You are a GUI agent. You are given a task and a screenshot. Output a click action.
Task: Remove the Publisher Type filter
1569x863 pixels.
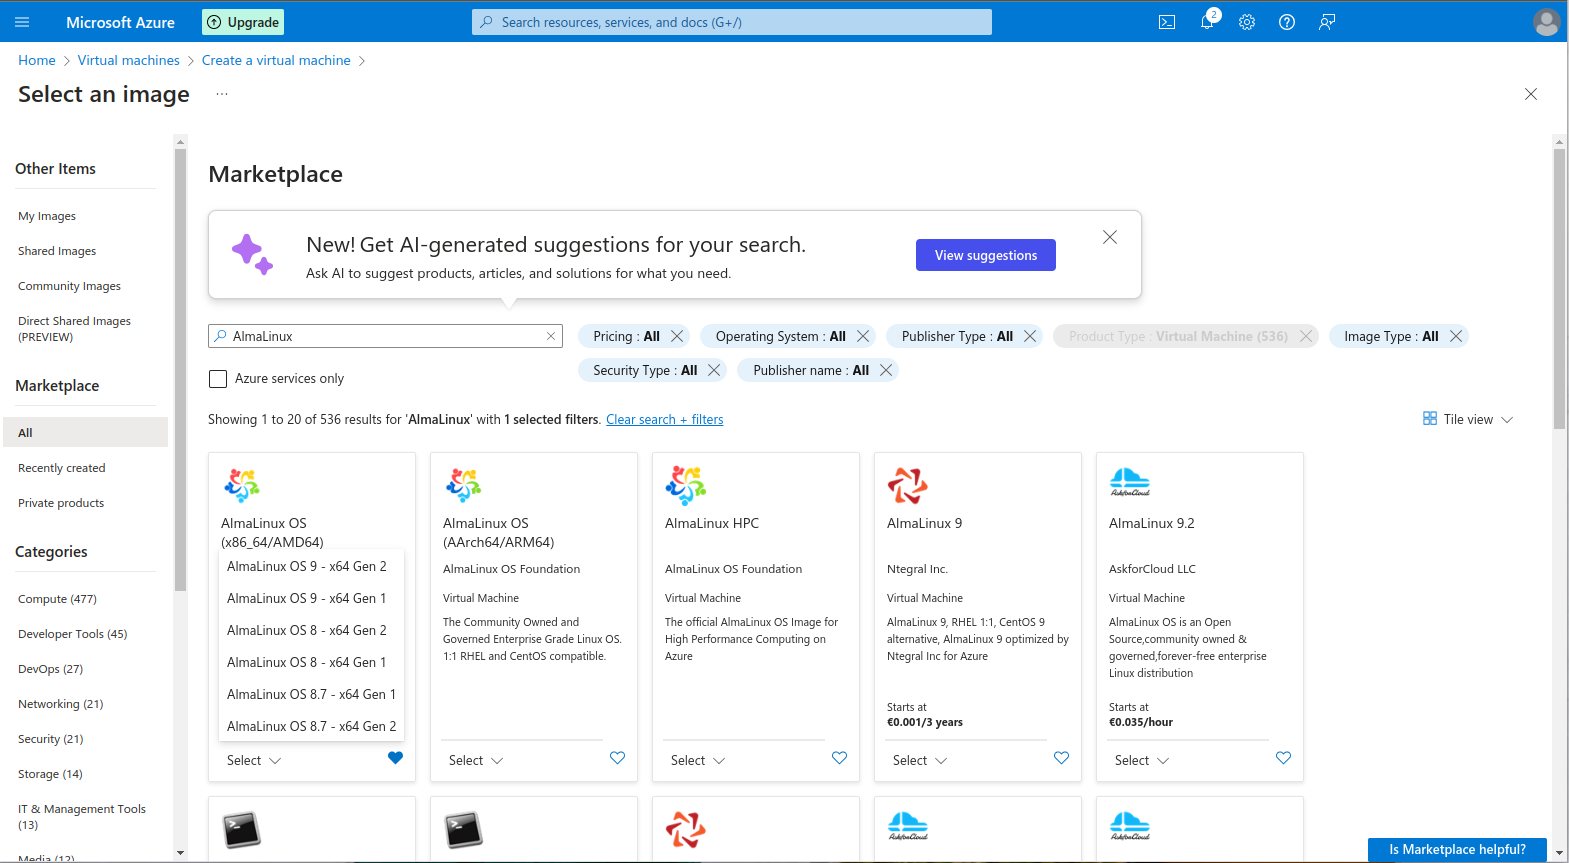coord(1030,336)
